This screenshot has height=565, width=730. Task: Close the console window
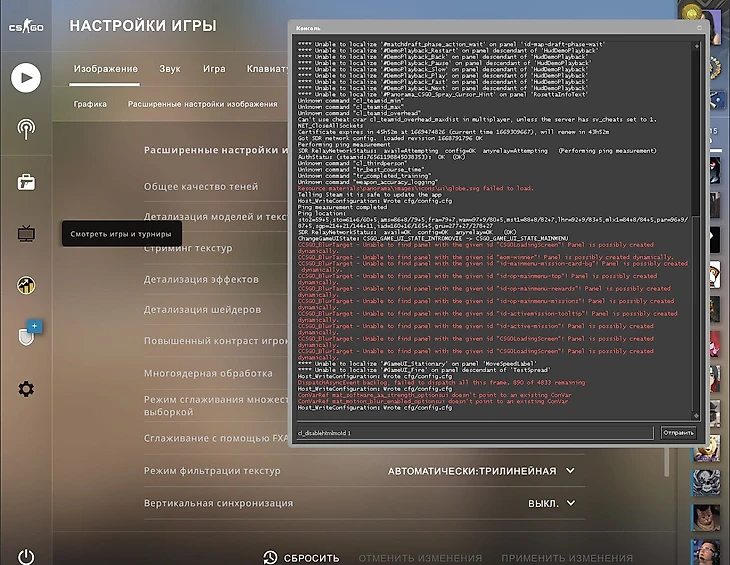[x=697, y=29]
